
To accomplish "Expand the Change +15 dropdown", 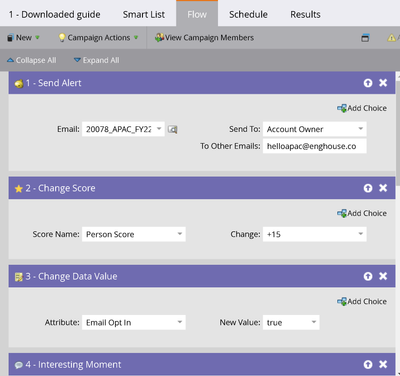I will (x=315, y=234).
